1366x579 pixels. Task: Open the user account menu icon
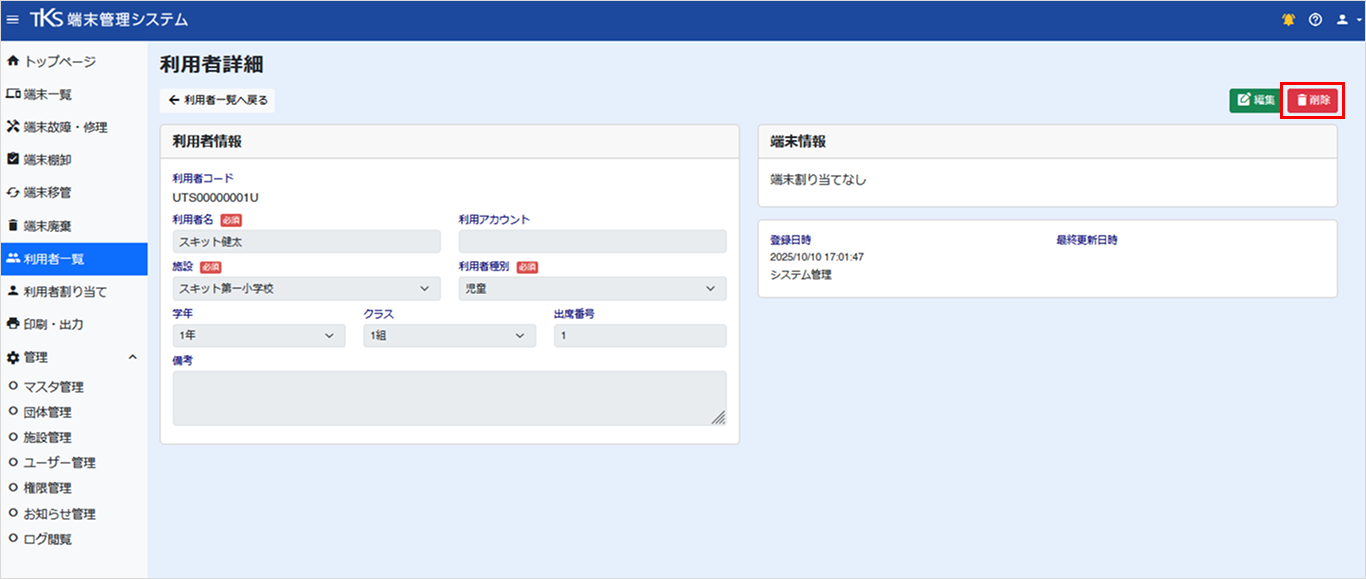[x=1347, y=20]
